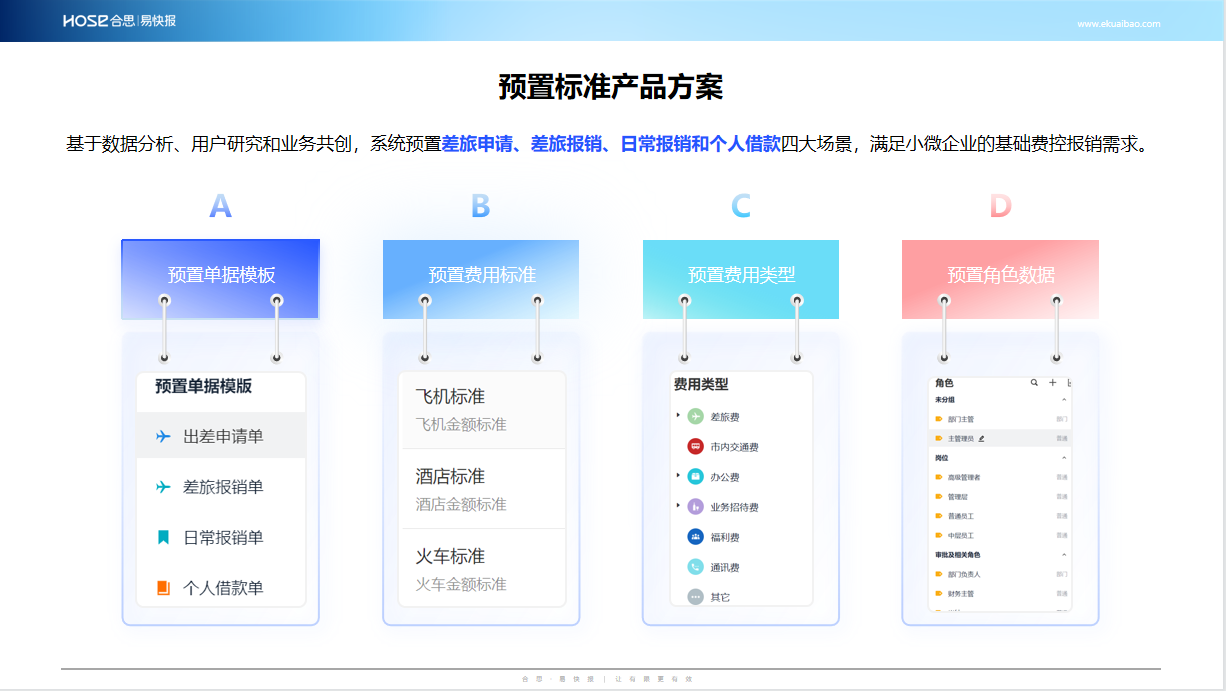Click the purple 业务招待费 icon
The width and height of the screenshot is (1226, 691).
tap(696, 507)
